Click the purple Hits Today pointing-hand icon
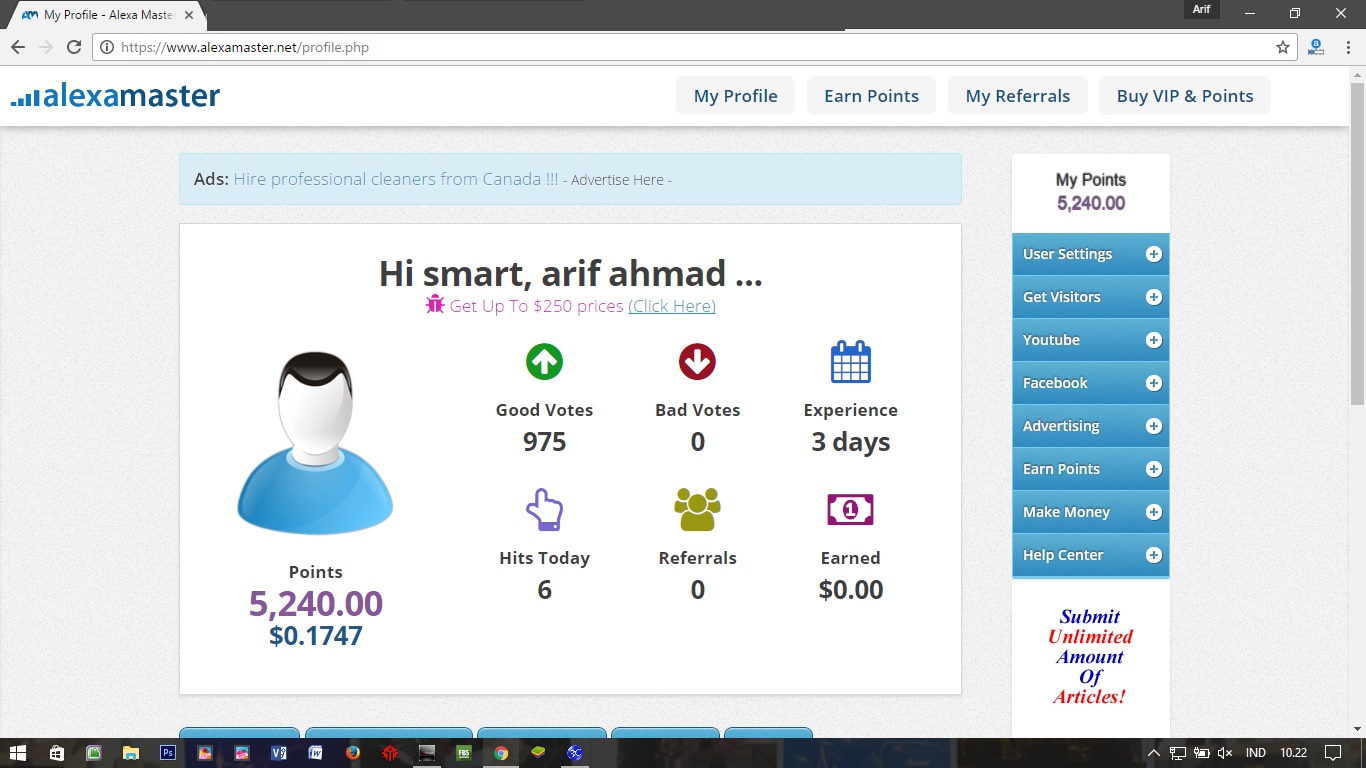 point(545,510)
